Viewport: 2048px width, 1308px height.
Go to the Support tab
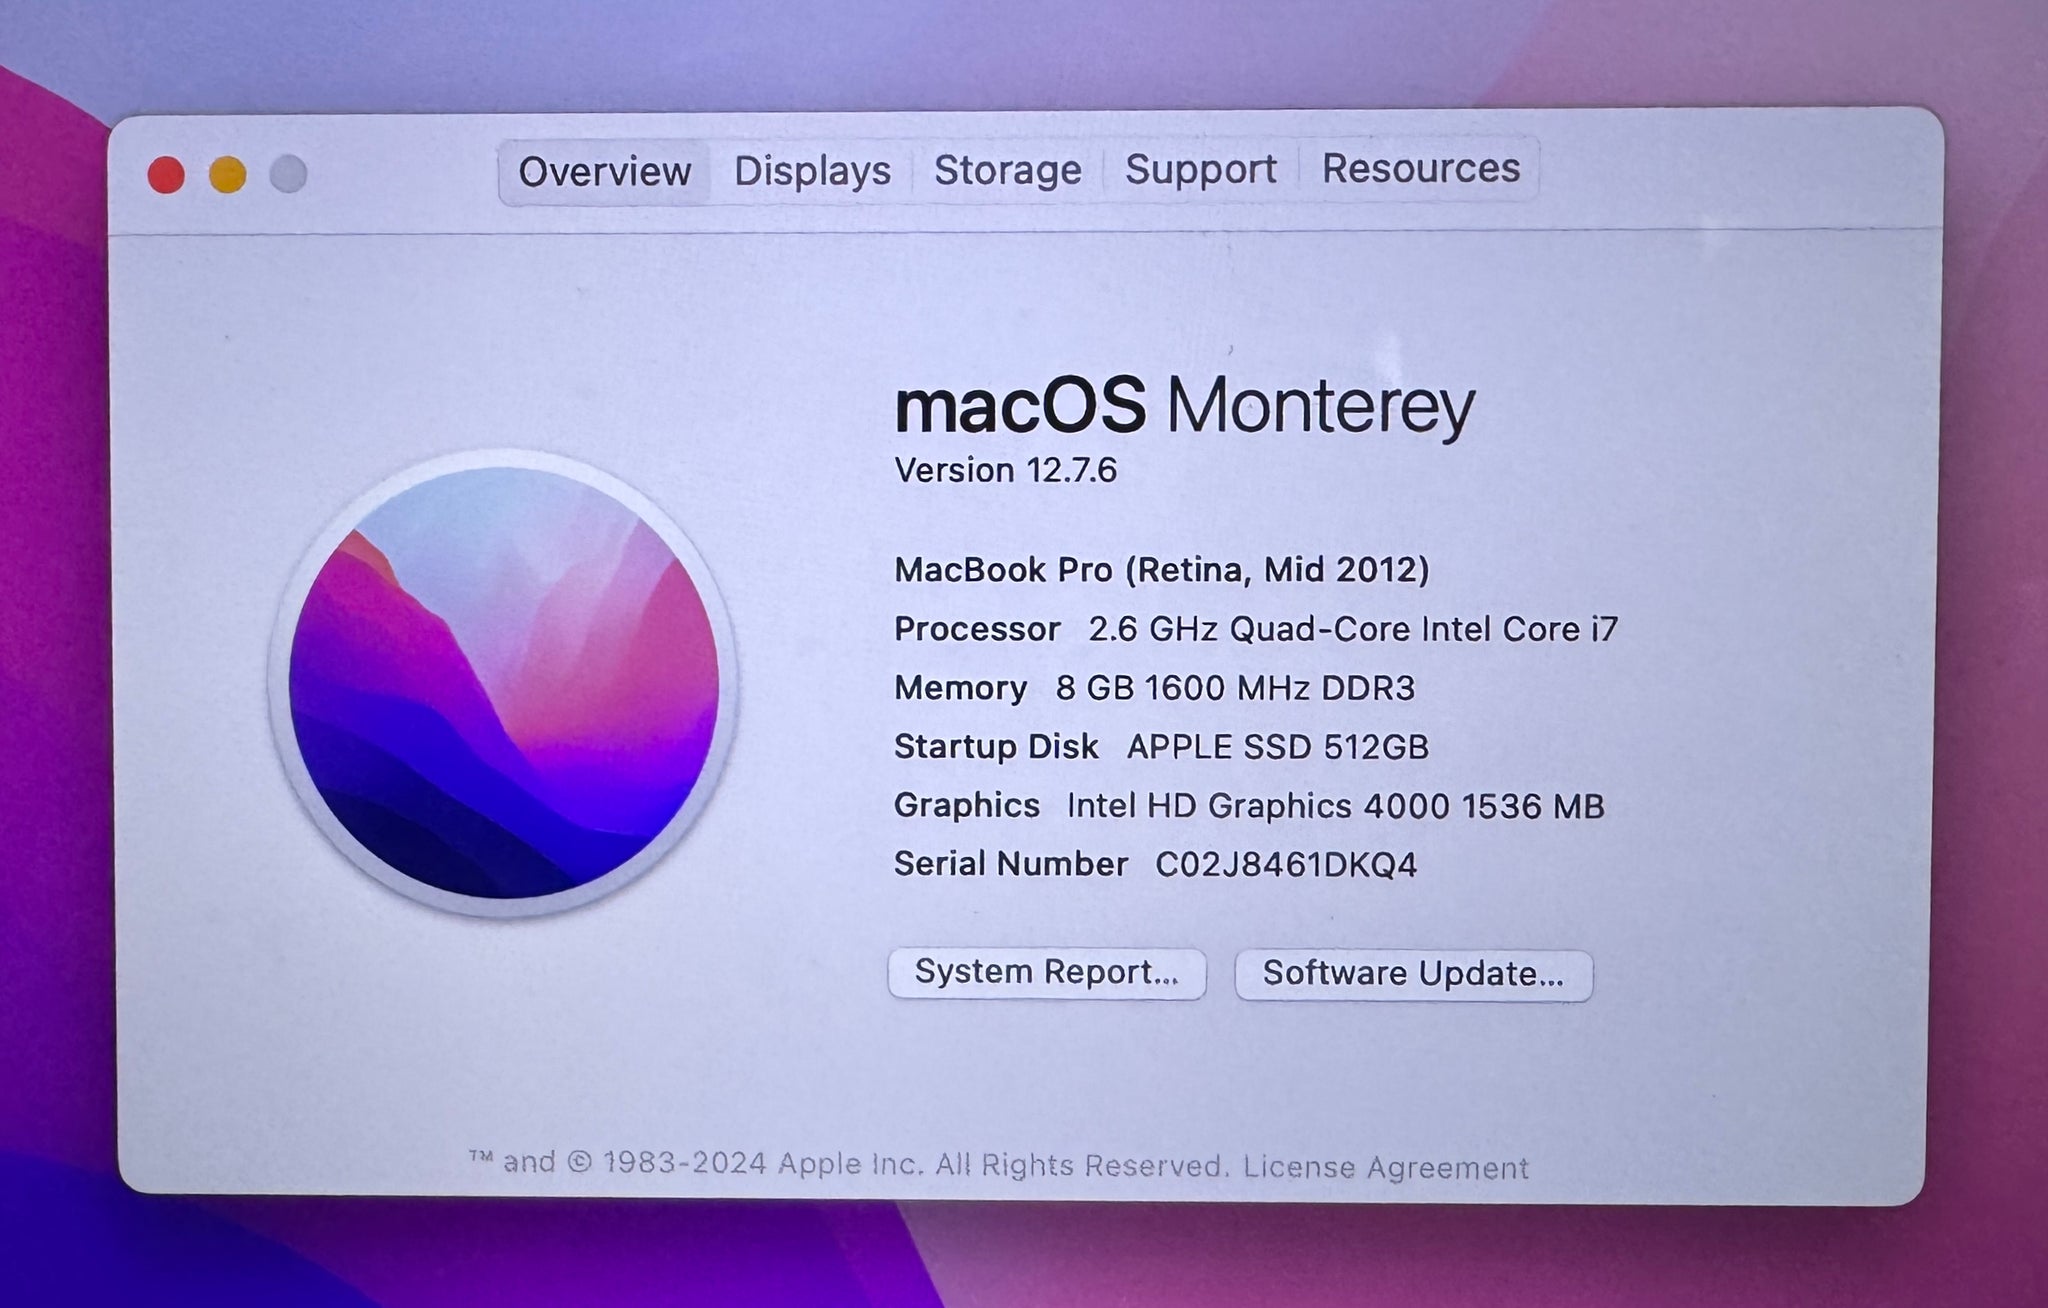(1201, 169)
